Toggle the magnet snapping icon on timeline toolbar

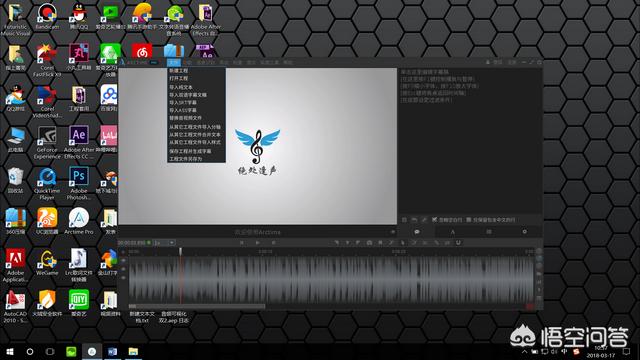tap(458, 242)
